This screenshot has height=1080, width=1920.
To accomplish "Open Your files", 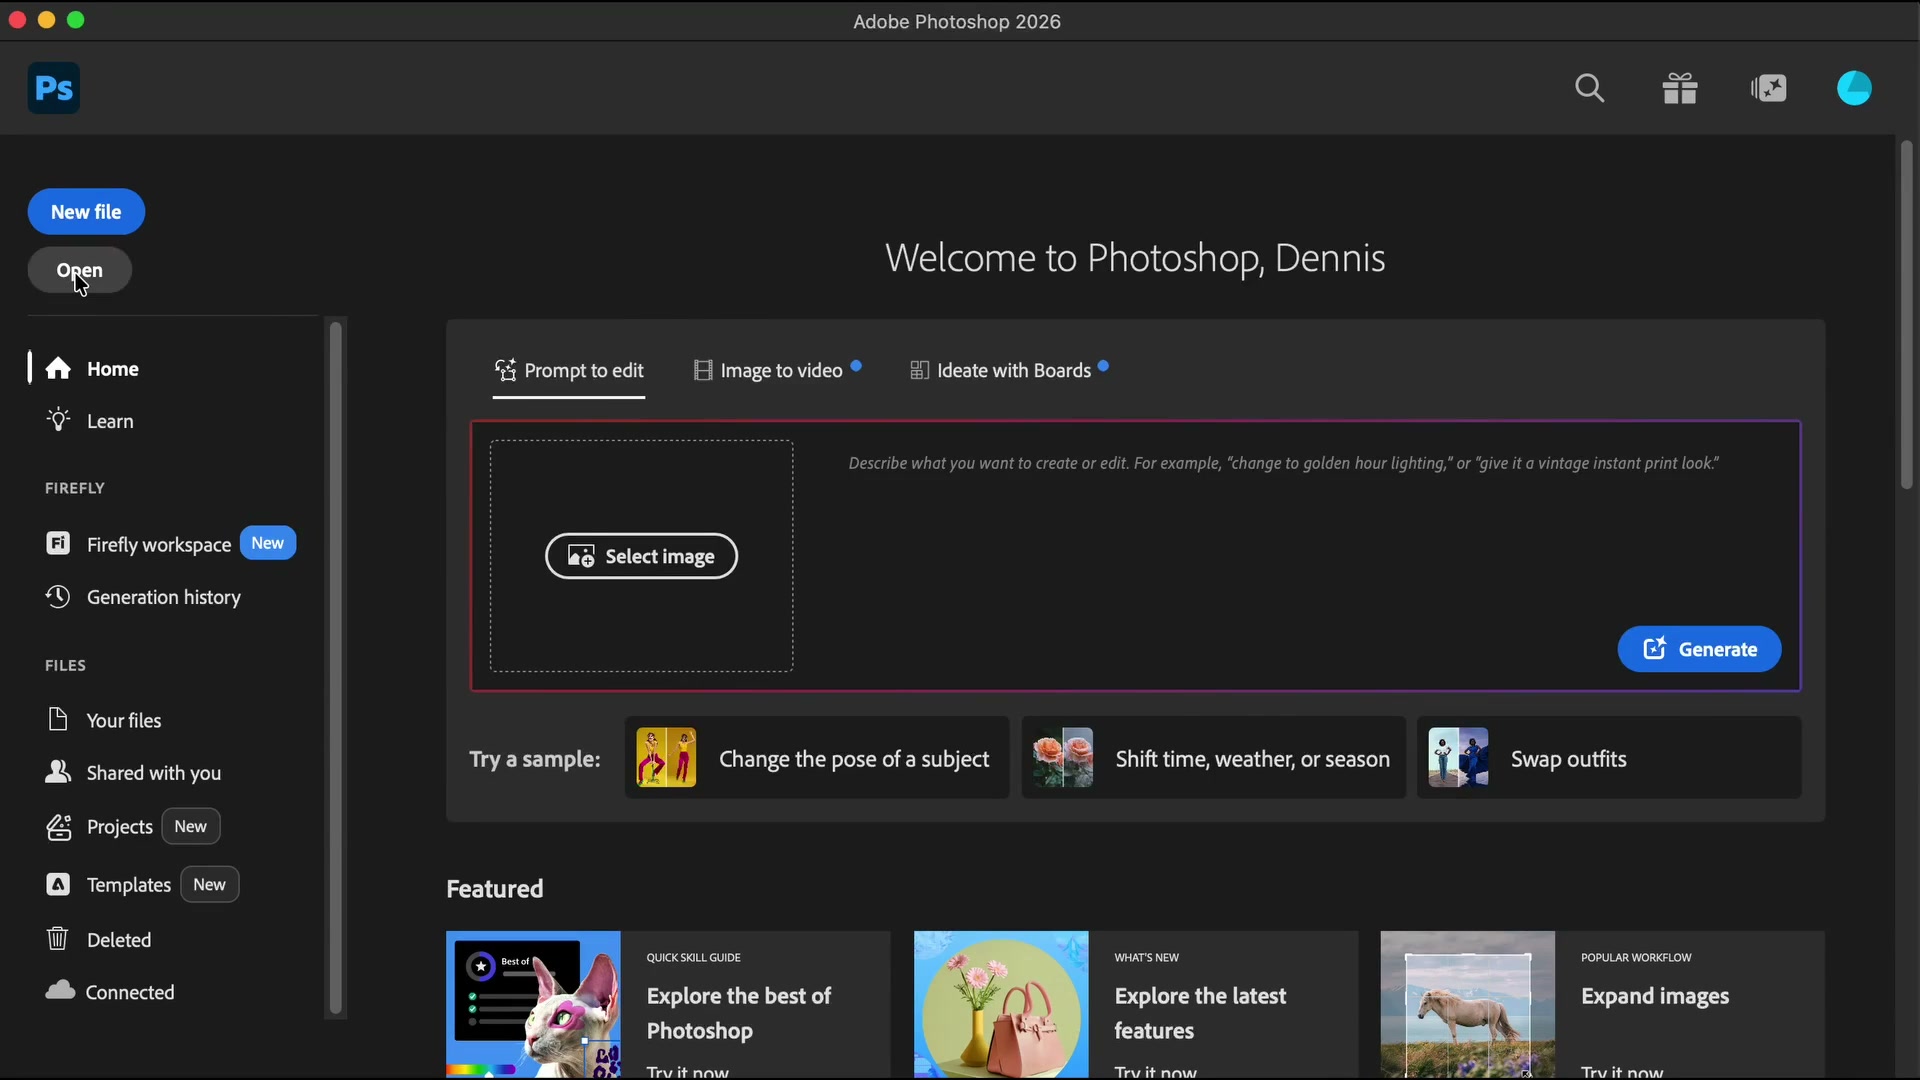I will 104,720.
